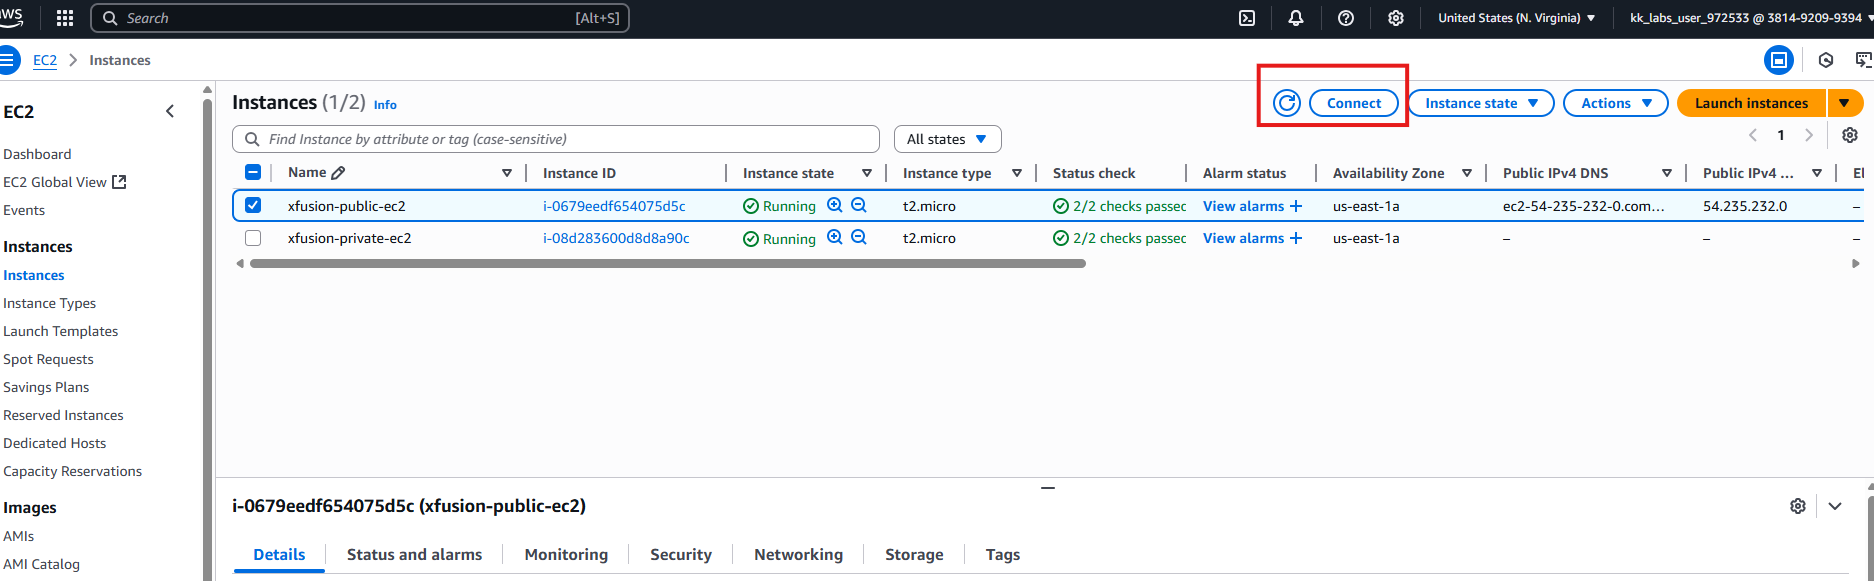Deselect the xfusion-public-ec2 checkbox
This screenshot has width=1874, height=581.
coord(253,205)
